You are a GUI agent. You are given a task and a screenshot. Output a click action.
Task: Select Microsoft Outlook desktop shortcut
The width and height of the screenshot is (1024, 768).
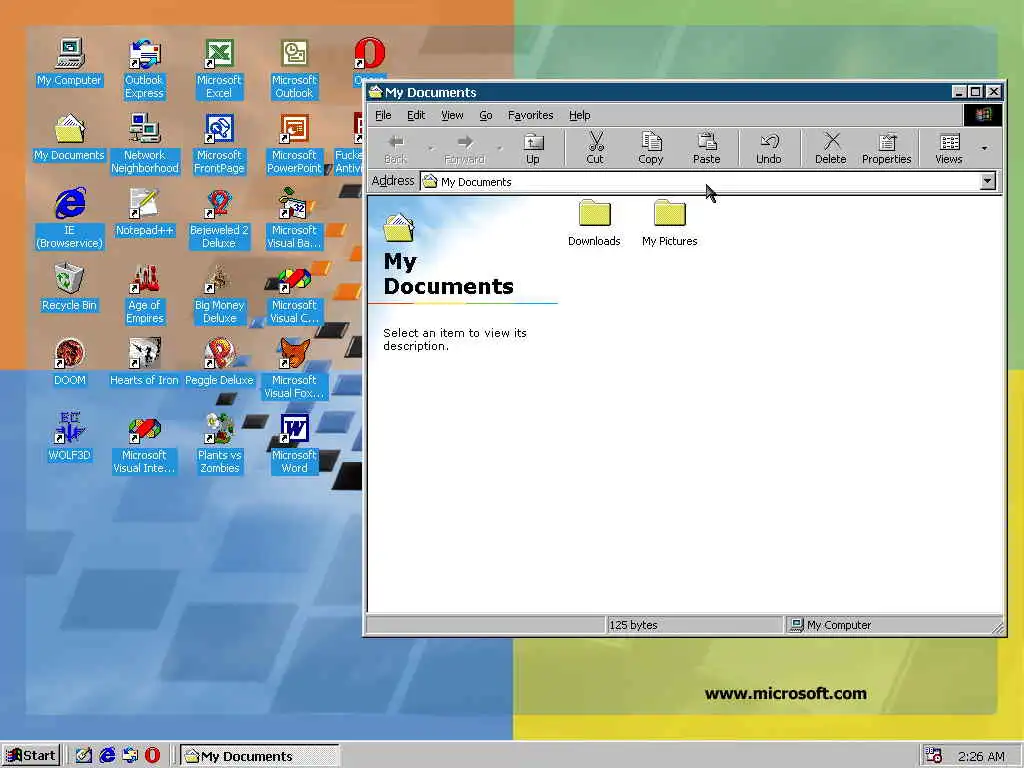coord(295,69)
